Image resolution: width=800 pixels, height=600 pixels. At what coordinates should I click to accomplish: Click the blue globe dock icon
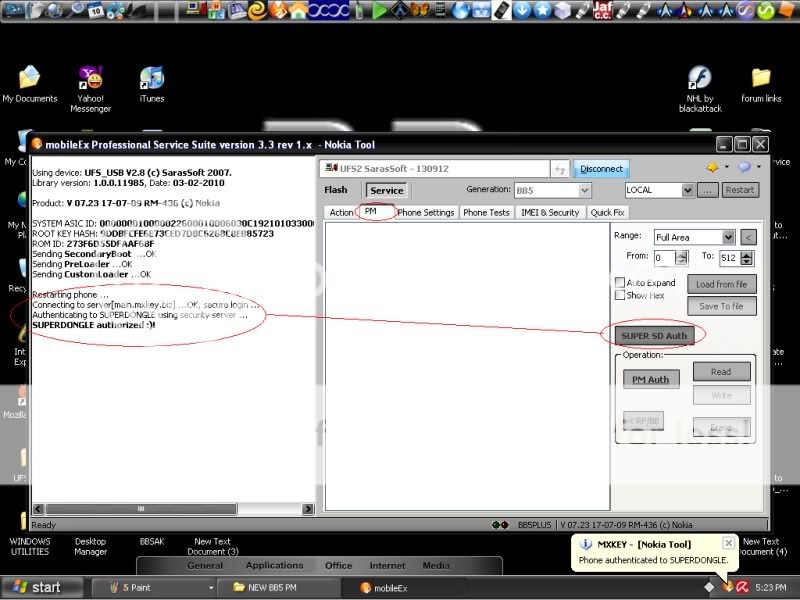coord(461,11)
